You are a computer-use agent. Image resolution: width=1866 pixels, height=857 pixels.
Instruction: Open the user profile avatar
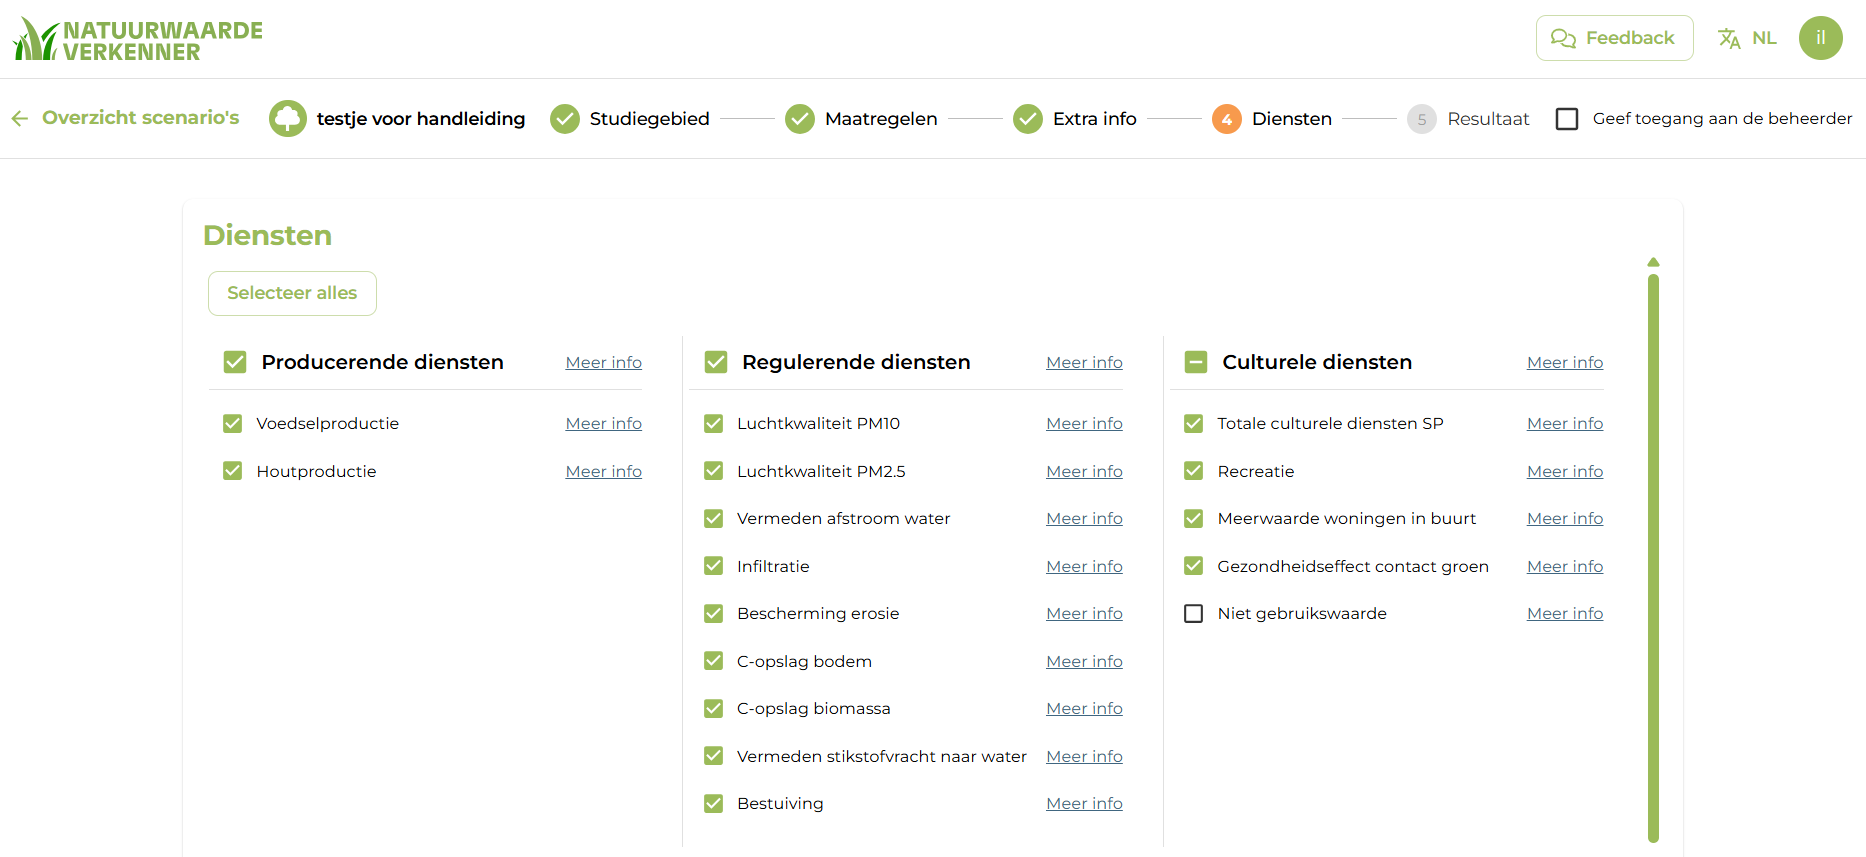1820,38
